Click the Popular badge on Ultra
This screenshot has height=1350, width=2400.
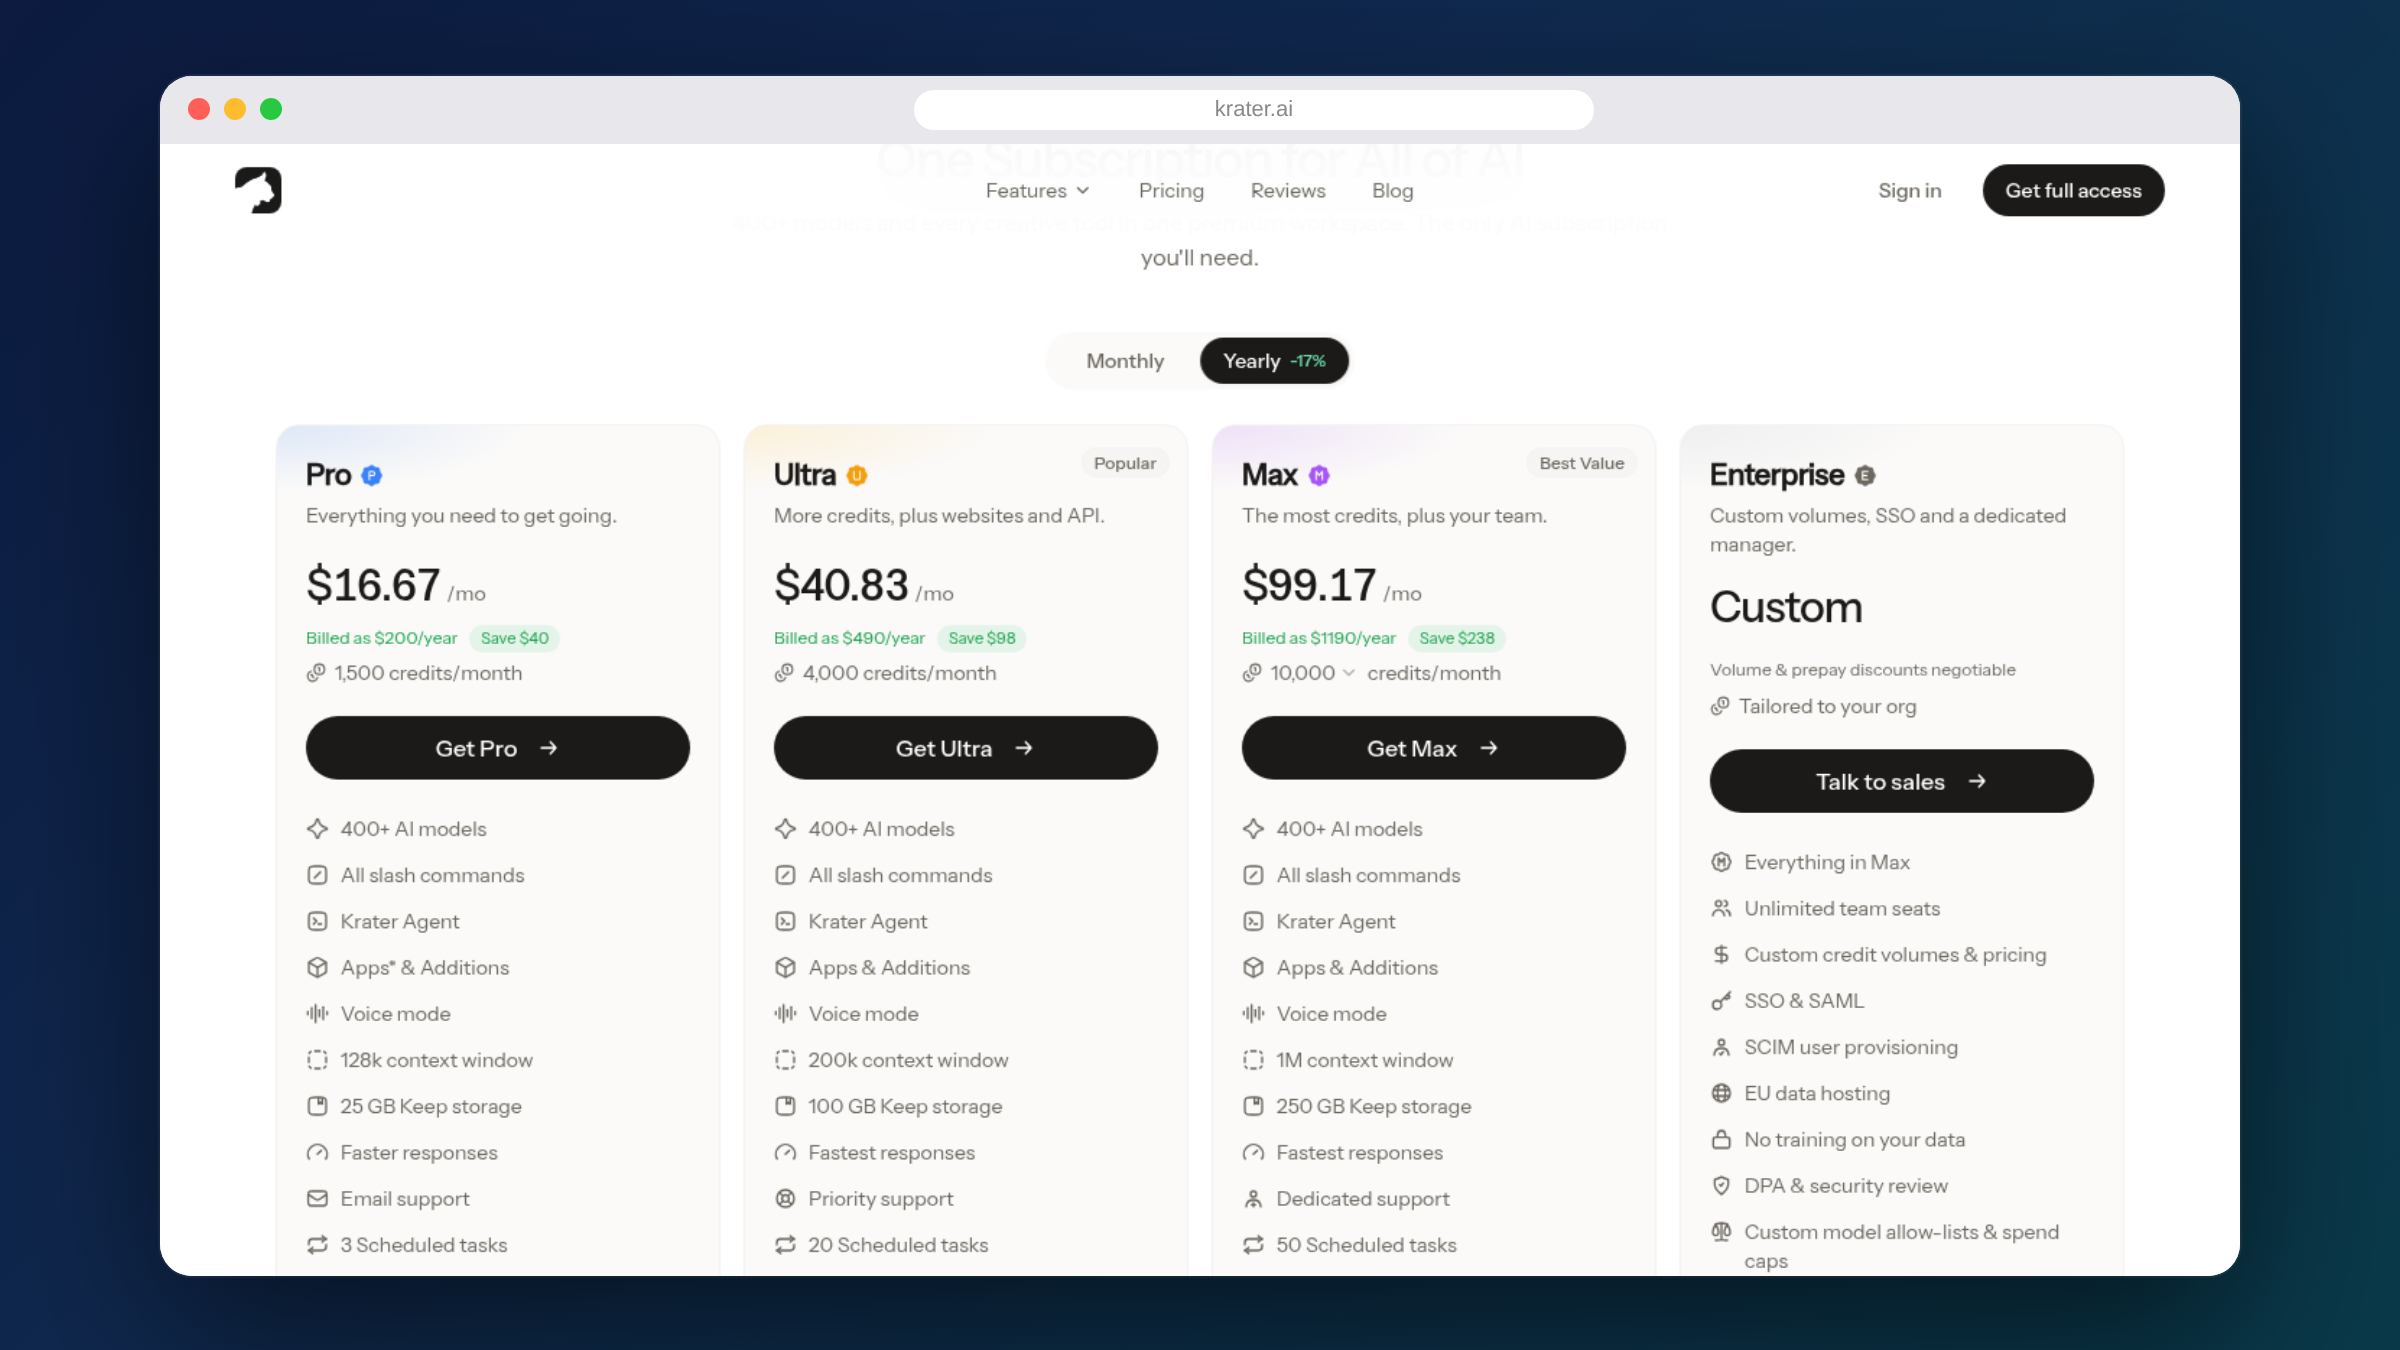pos(1124,463)
